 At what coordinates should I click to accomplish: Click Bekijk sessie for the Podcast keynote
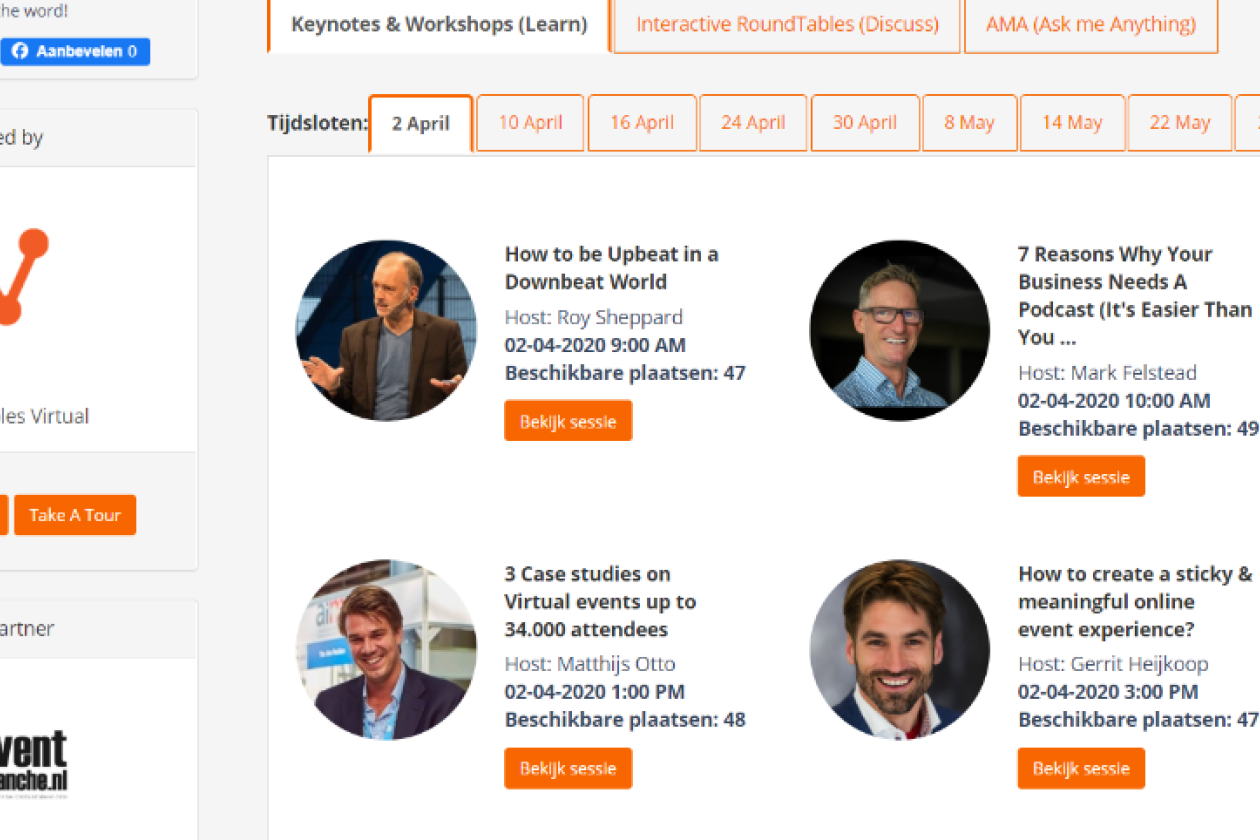tap(1081, 477)
